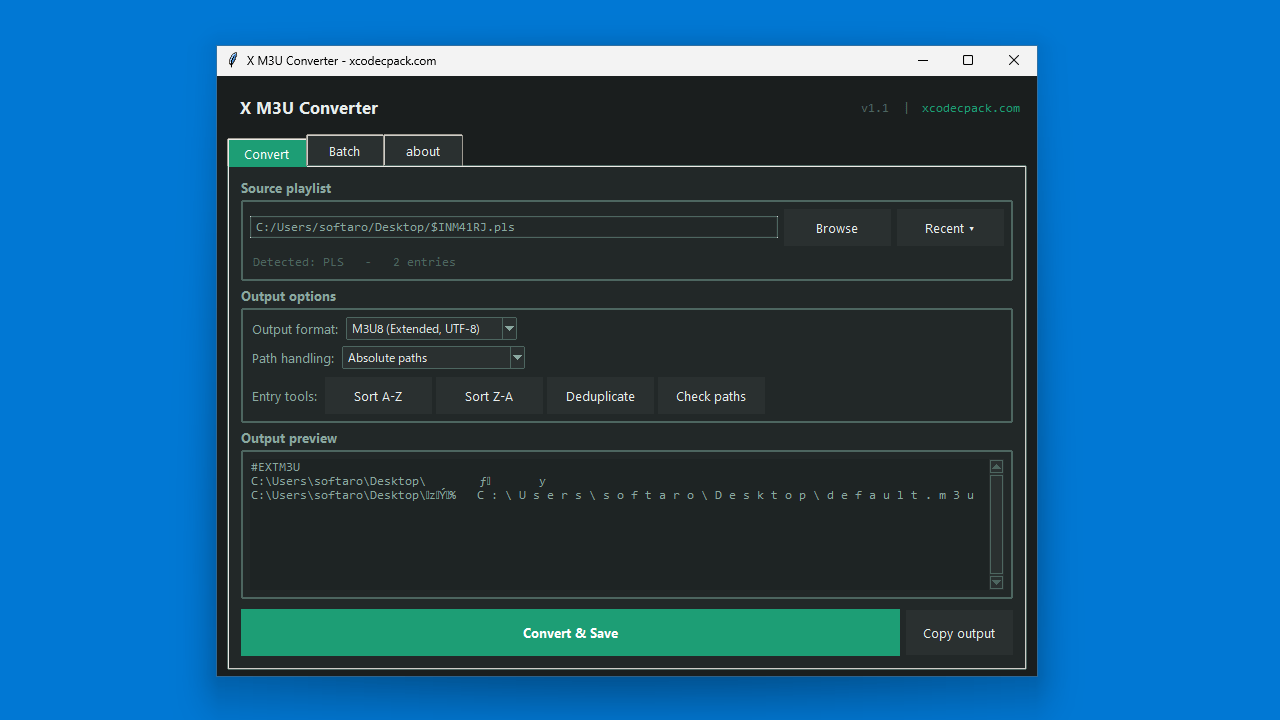The image size is (1280, 720).
Task: Click the #EXTM3U line in output preview
Action: click(x=276, y=467)
